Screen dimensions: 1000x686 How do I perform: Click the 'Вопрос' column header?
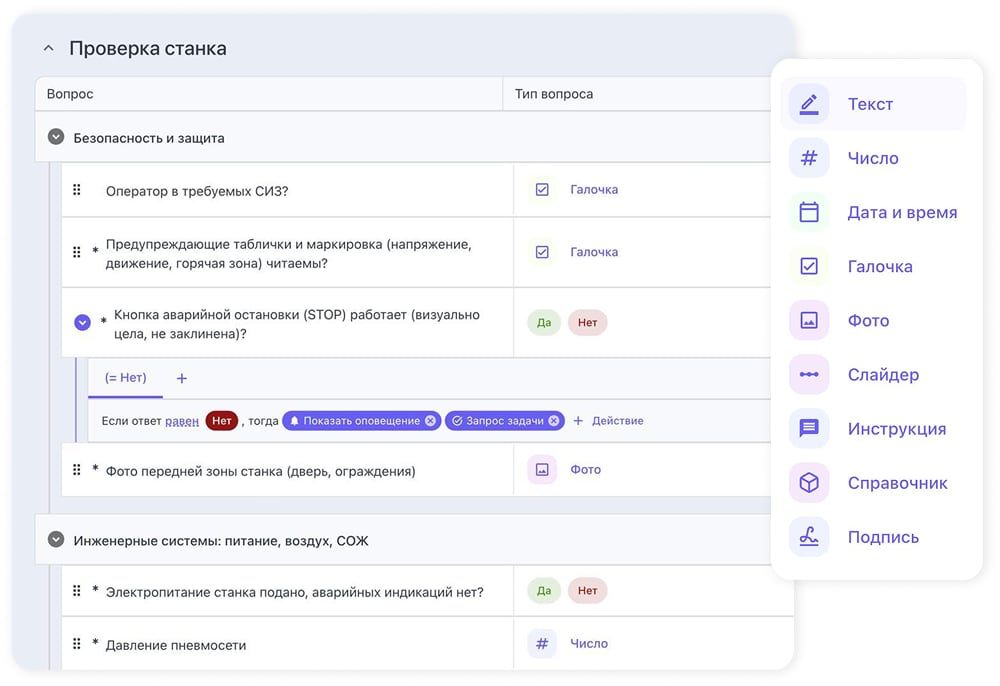tap(70, 94)
